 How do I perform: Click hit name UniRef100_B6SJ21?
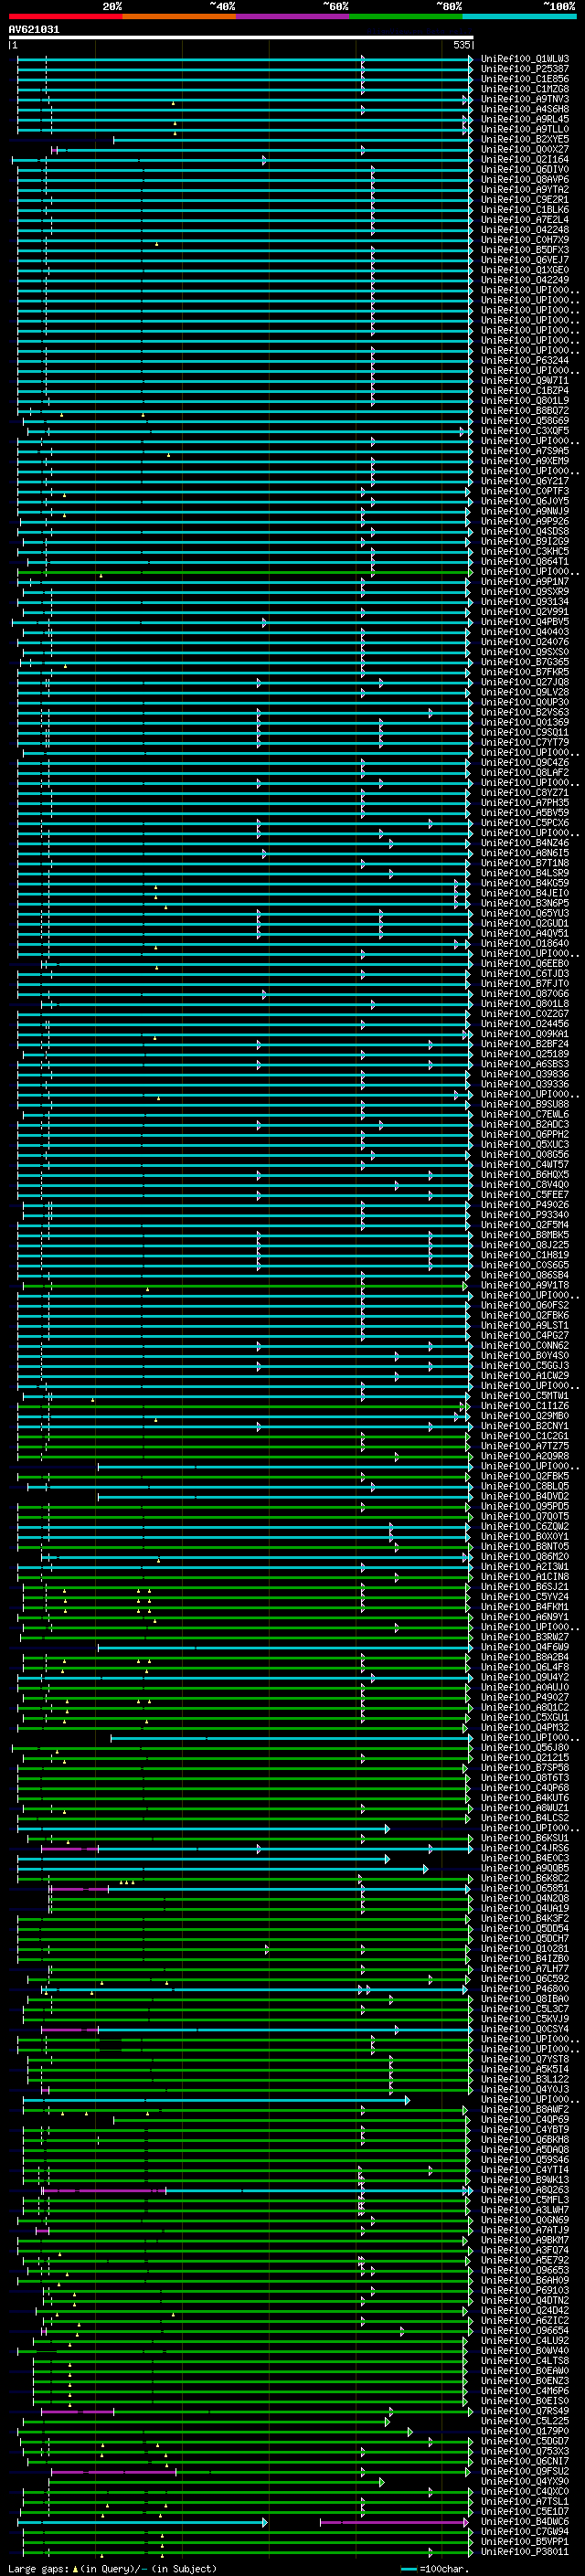(525, 1587)
